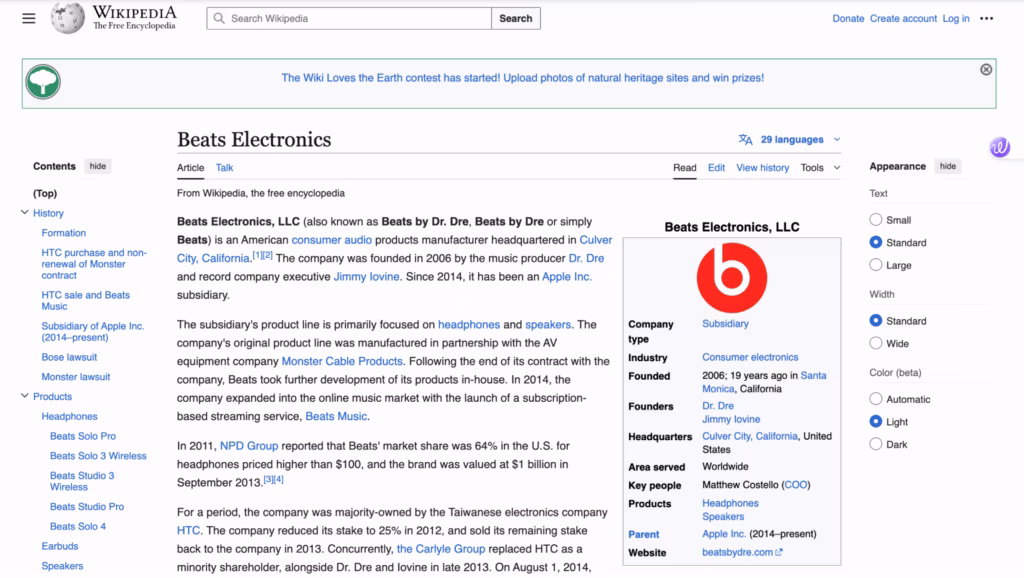Click the Wiki Loves Earth logo in banner
Viewport: 1024px width, 578px height.
point(42,79)
